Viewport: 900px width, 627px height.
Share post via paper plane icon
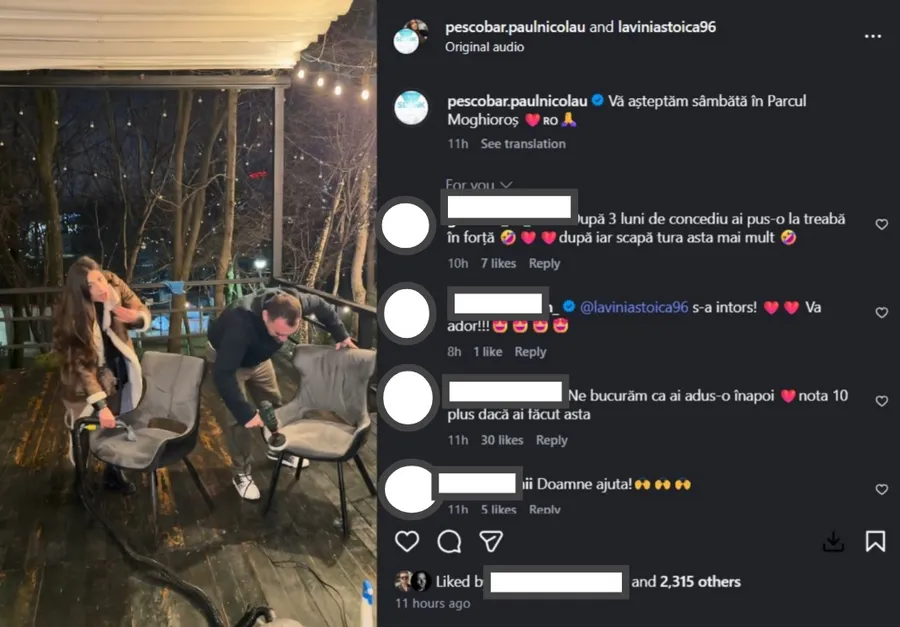click(491, 541)
